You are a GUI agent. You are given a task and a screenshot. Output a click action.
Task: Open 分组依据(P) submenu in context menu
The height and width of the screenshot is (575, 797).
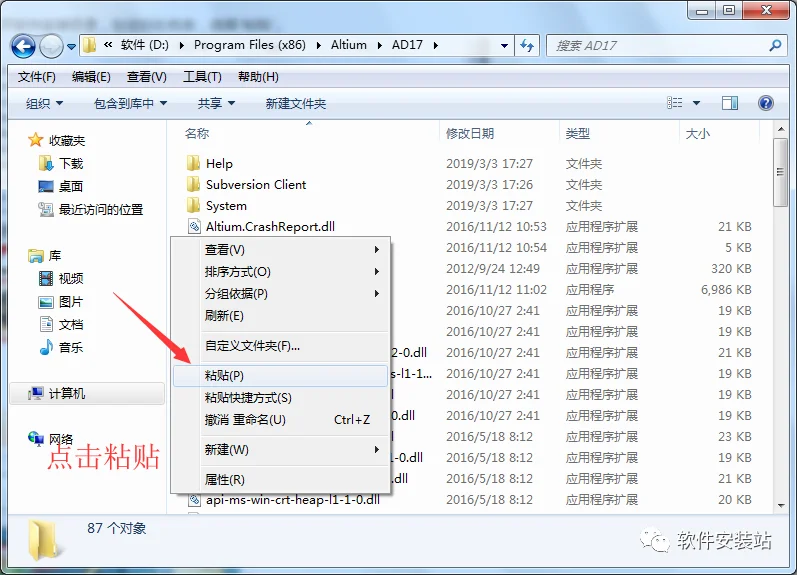click(x=281, y=294)
